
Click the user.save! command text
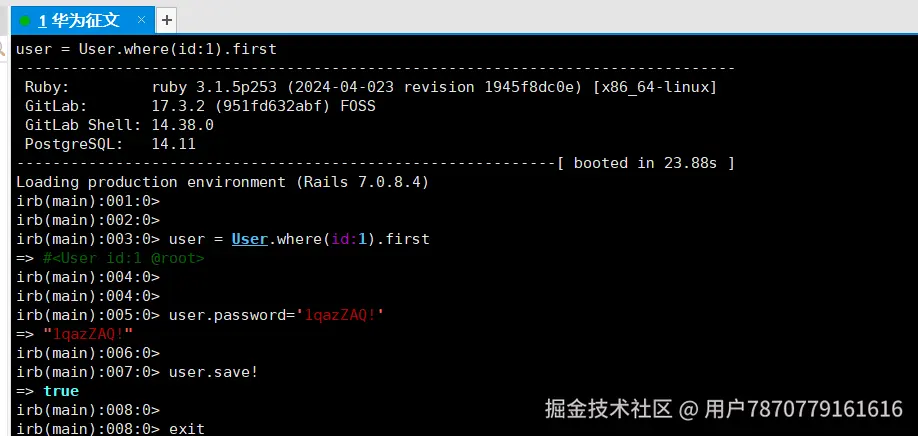[x=213, y=372]
